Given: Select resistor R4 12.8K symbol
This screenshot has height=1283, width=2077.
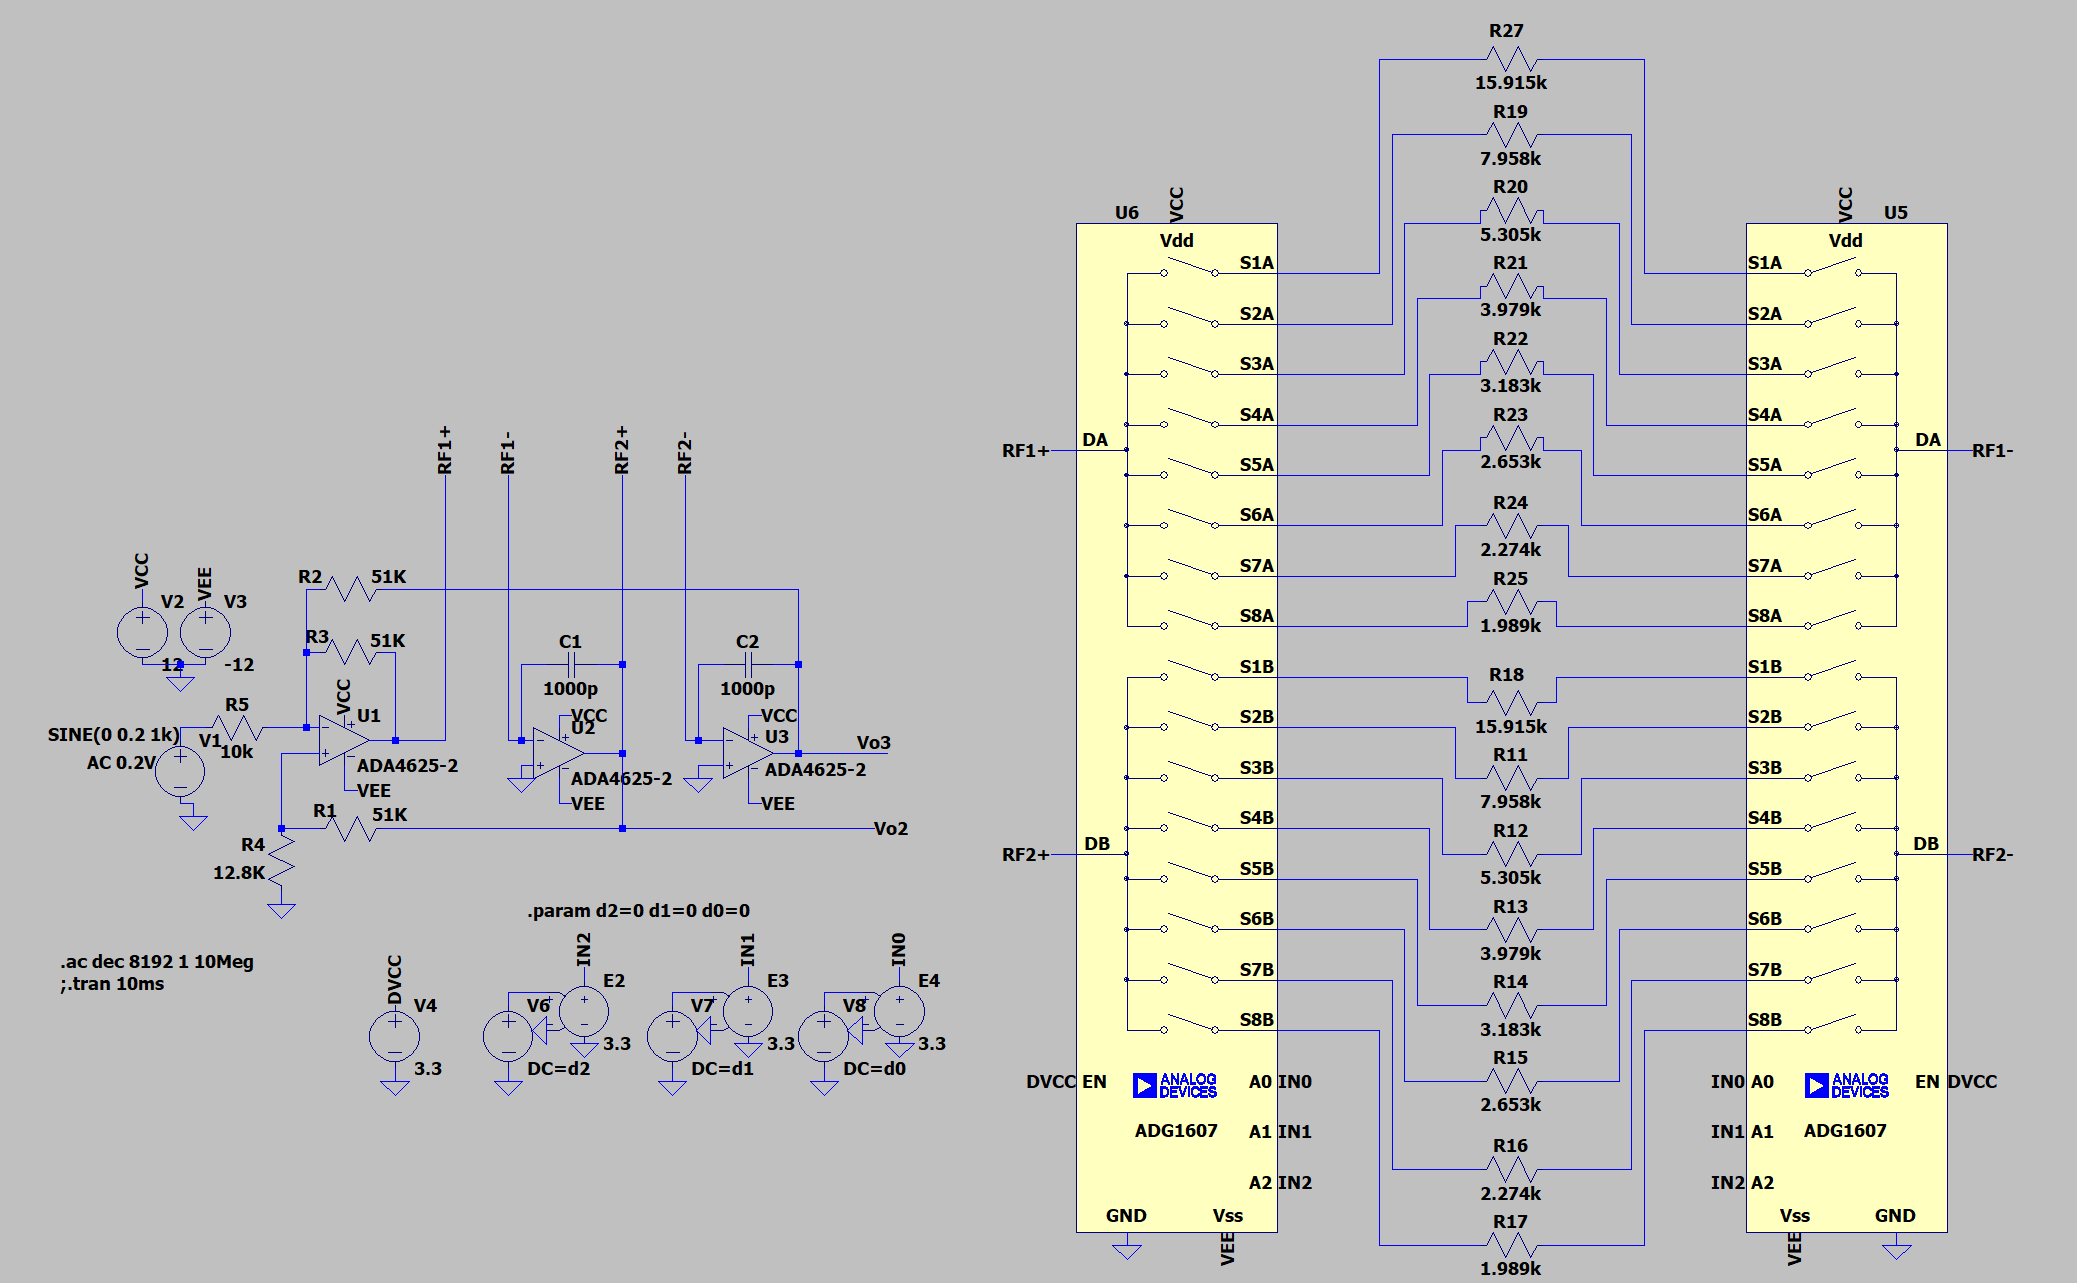Looking at the screenshot, I should pos(282,858).
